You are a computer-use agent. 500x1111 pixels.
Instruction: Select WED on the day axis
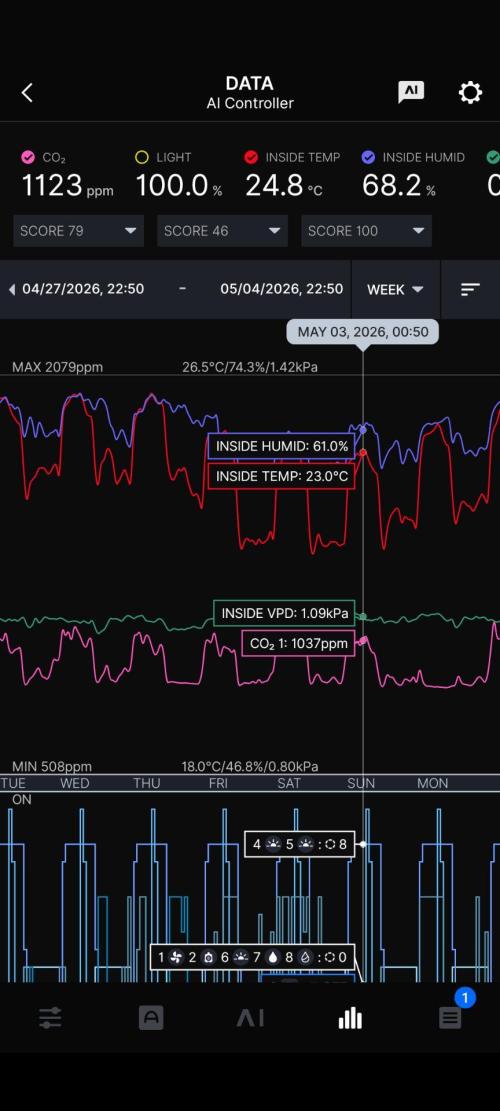click(74, 783)
